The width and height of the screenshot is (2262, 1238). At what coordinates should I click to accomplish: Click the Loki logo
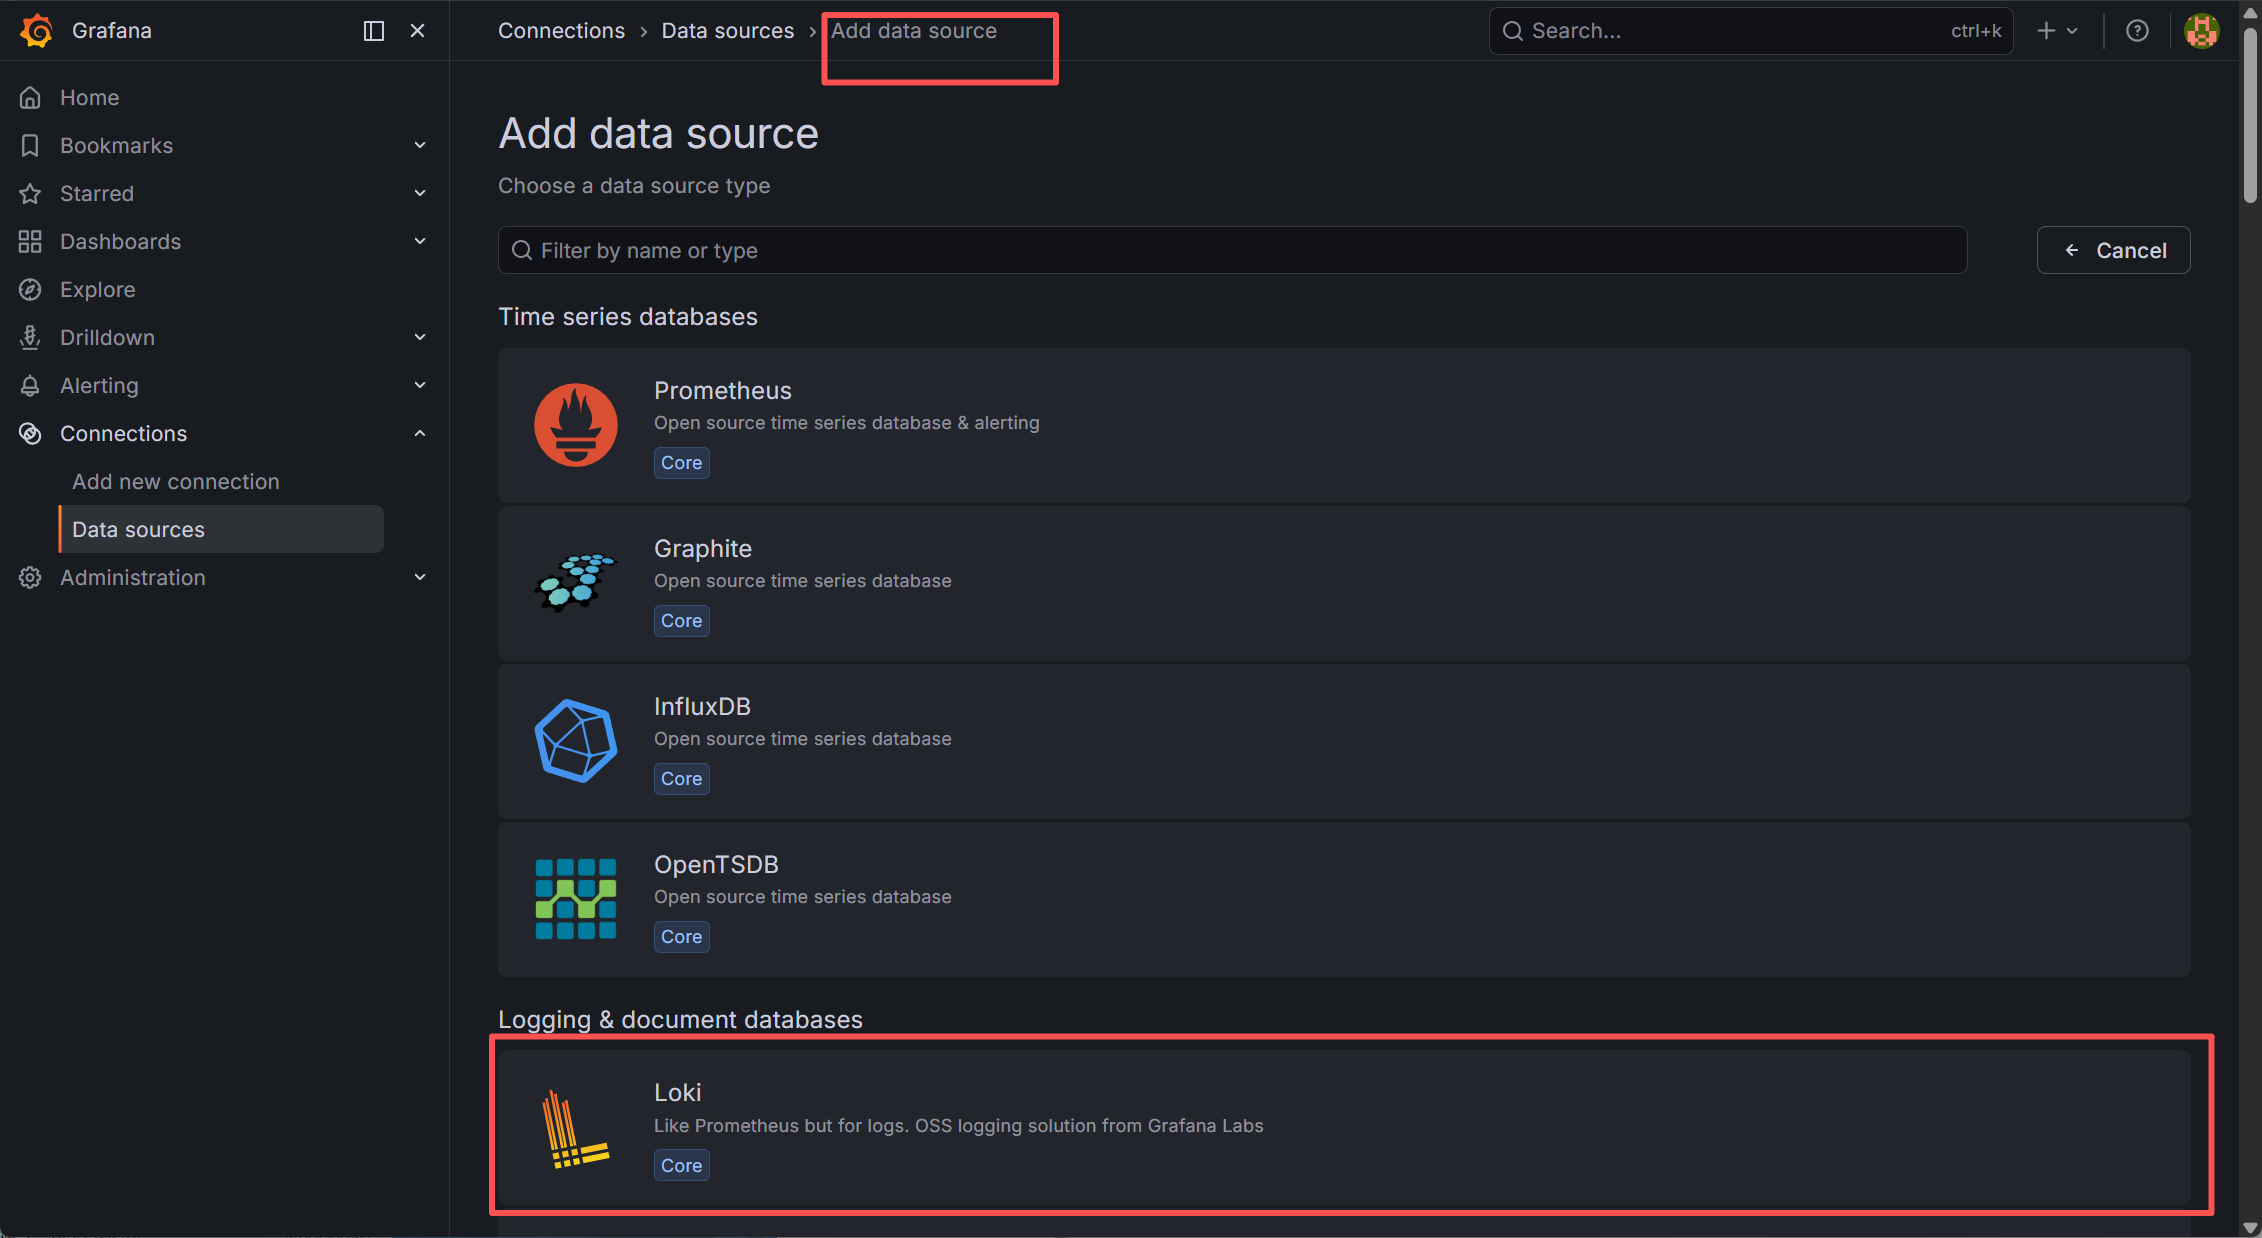tap(575, 1128)
